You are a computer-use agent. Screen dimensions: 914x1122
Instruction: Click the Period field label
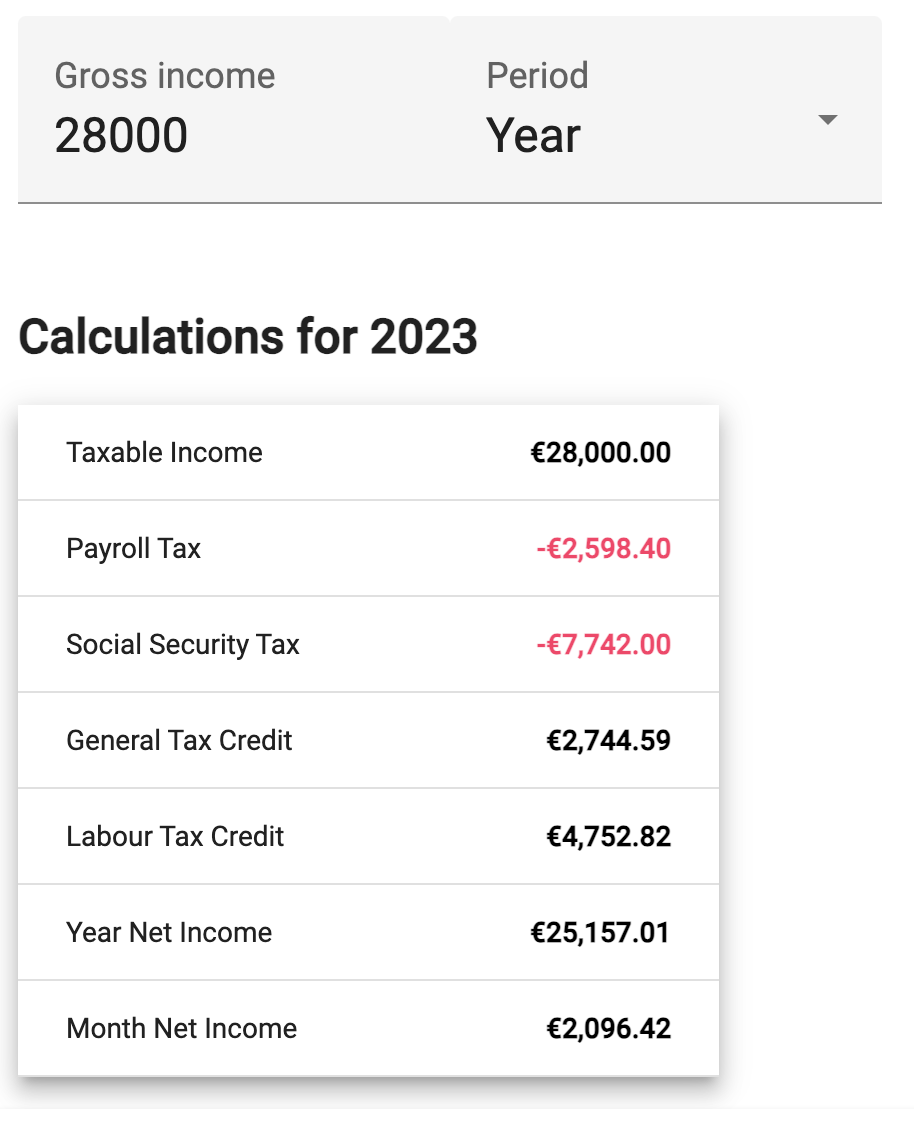[x=537, y=76]
